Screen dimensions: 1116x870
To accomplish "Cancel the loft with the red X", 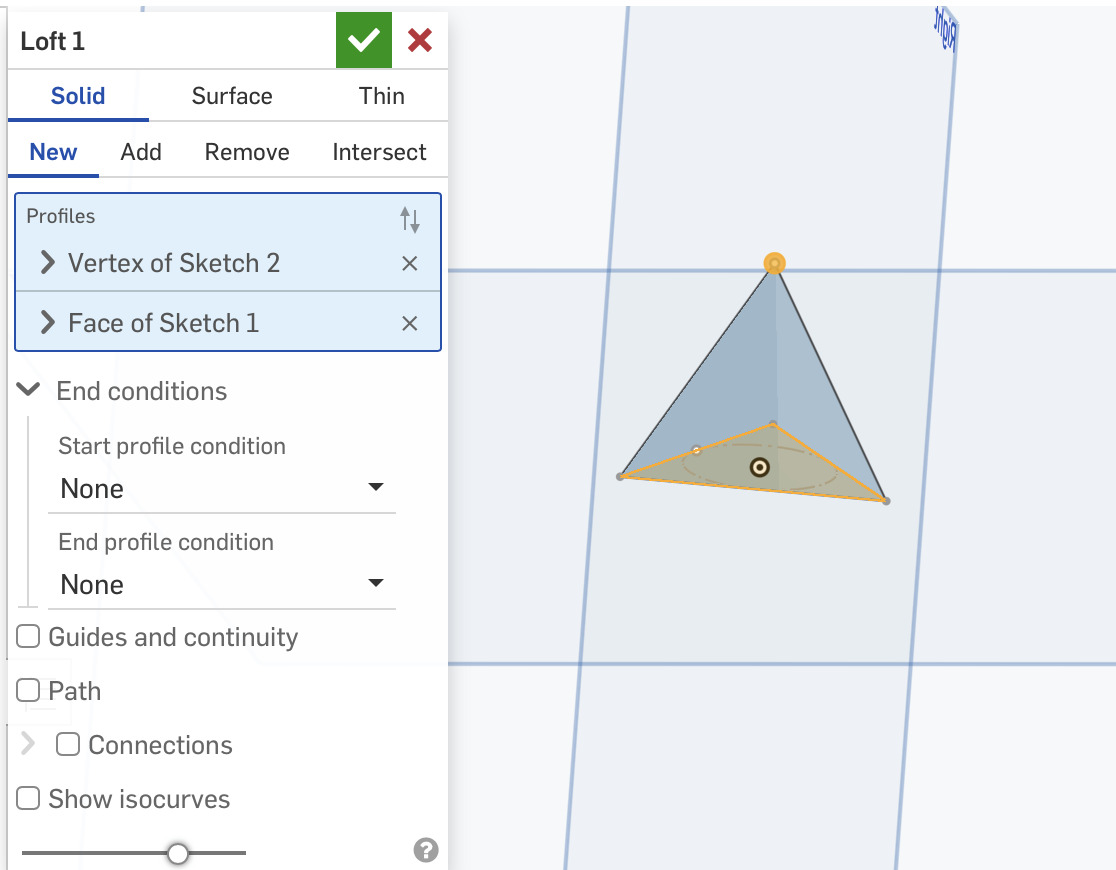I will coord(420,40).
